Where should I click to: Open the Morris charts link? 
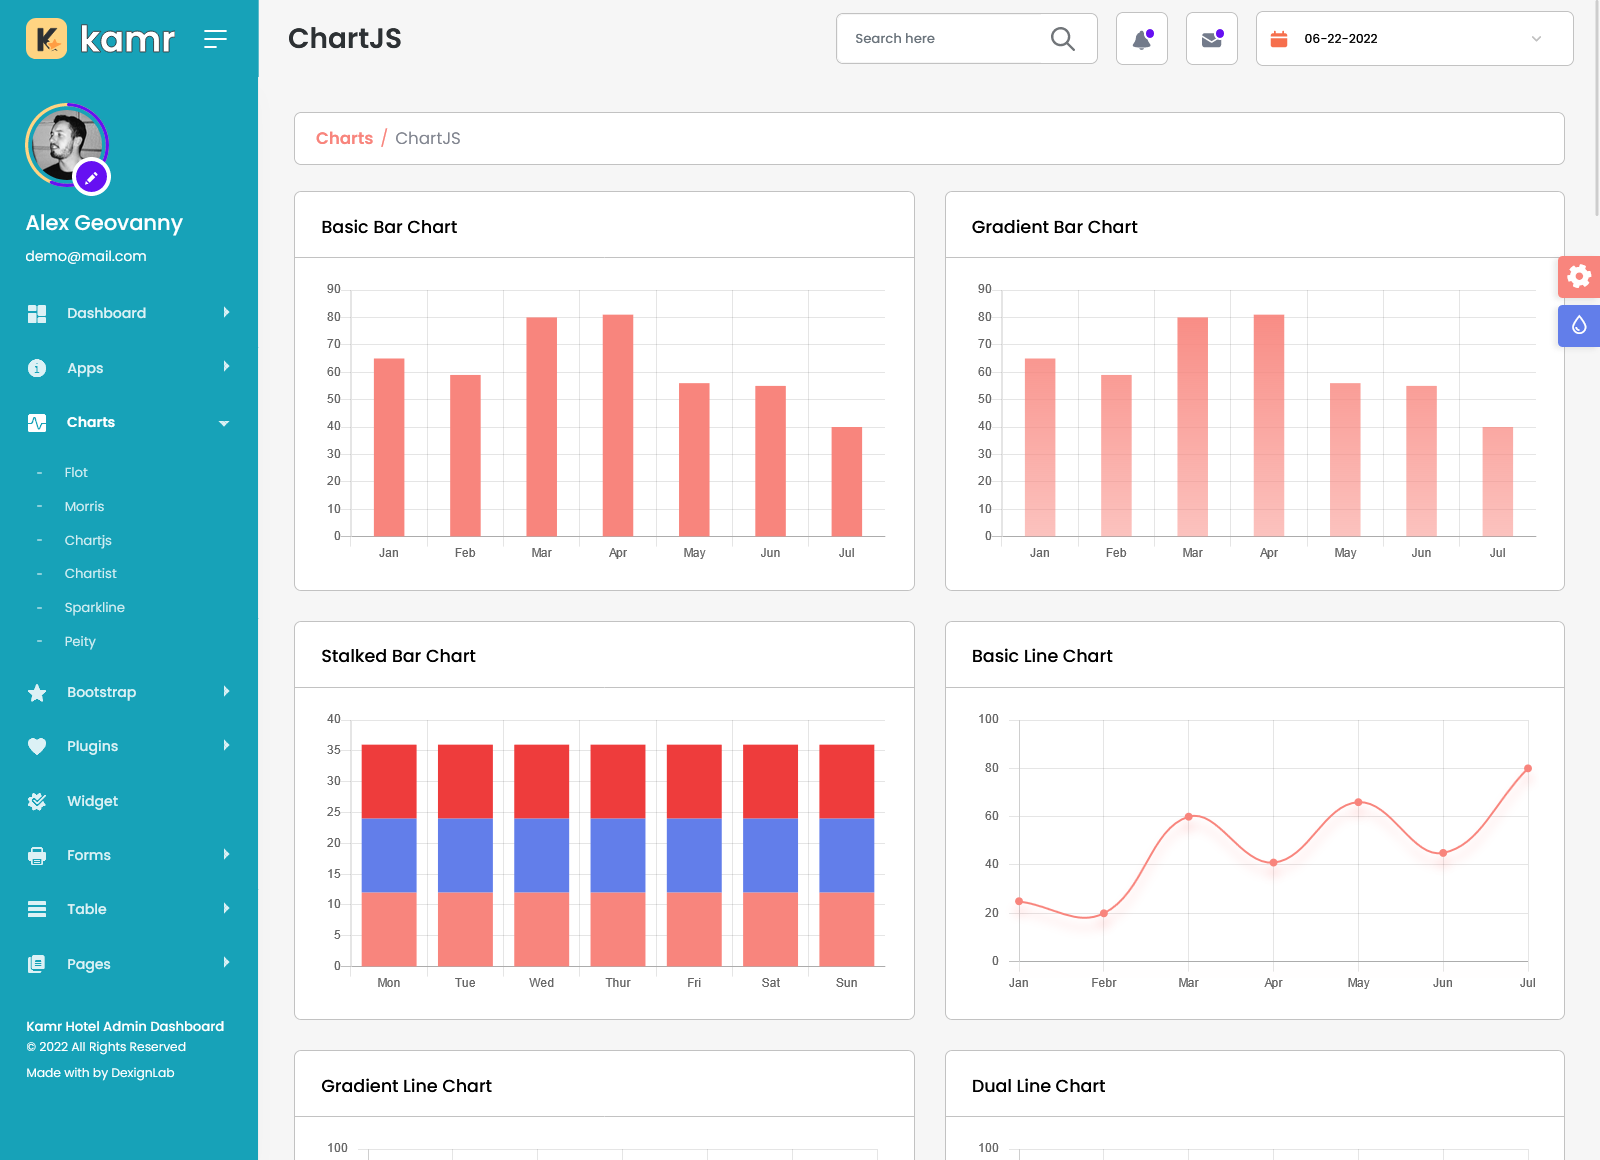84,507
